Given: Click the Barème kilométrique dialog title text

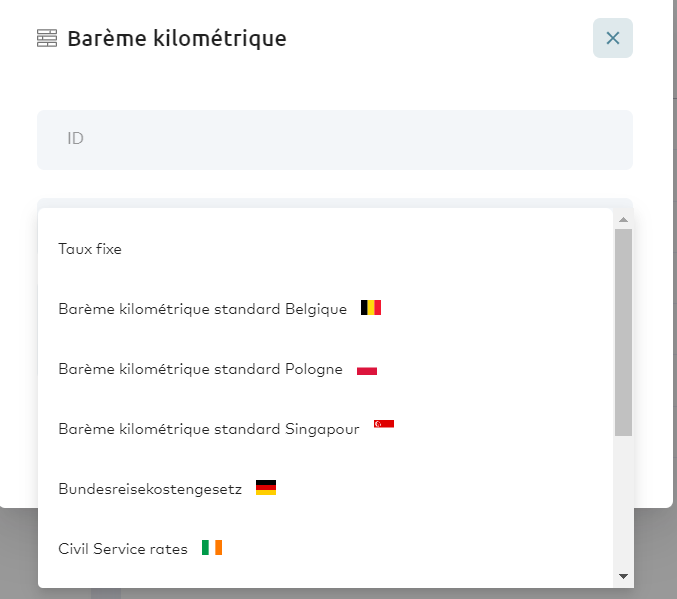Looking at the screenshot, I should pyautogui.click(x=177, y=39).
